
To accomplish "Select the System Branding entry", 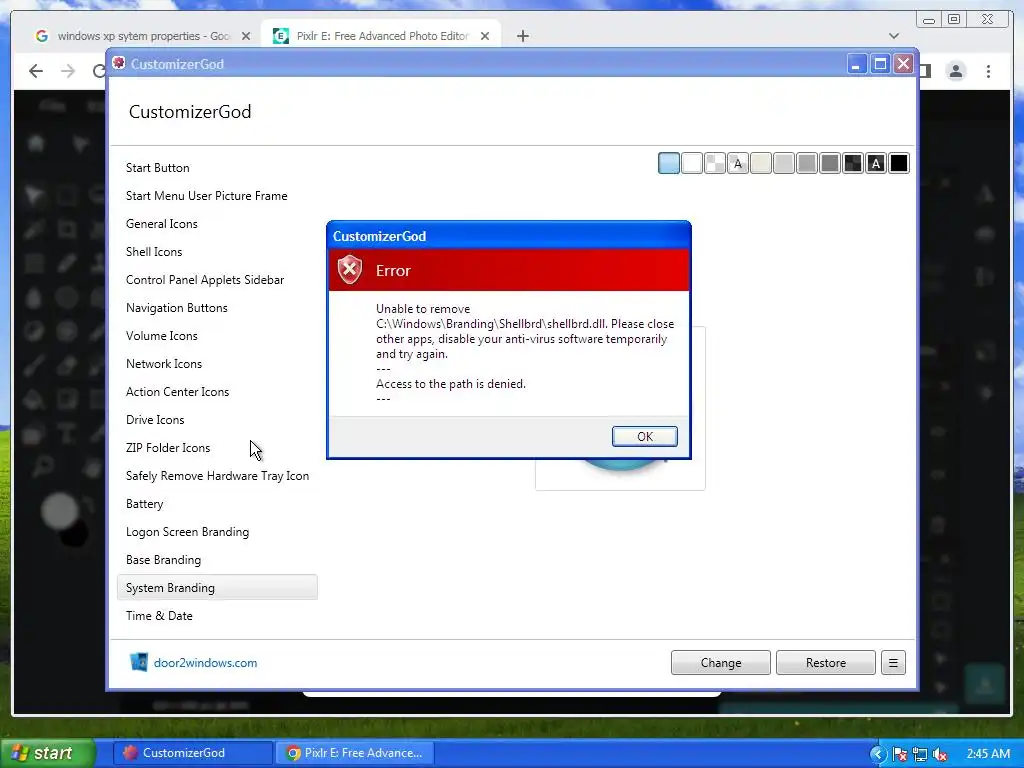I will (x=217, y=588).
